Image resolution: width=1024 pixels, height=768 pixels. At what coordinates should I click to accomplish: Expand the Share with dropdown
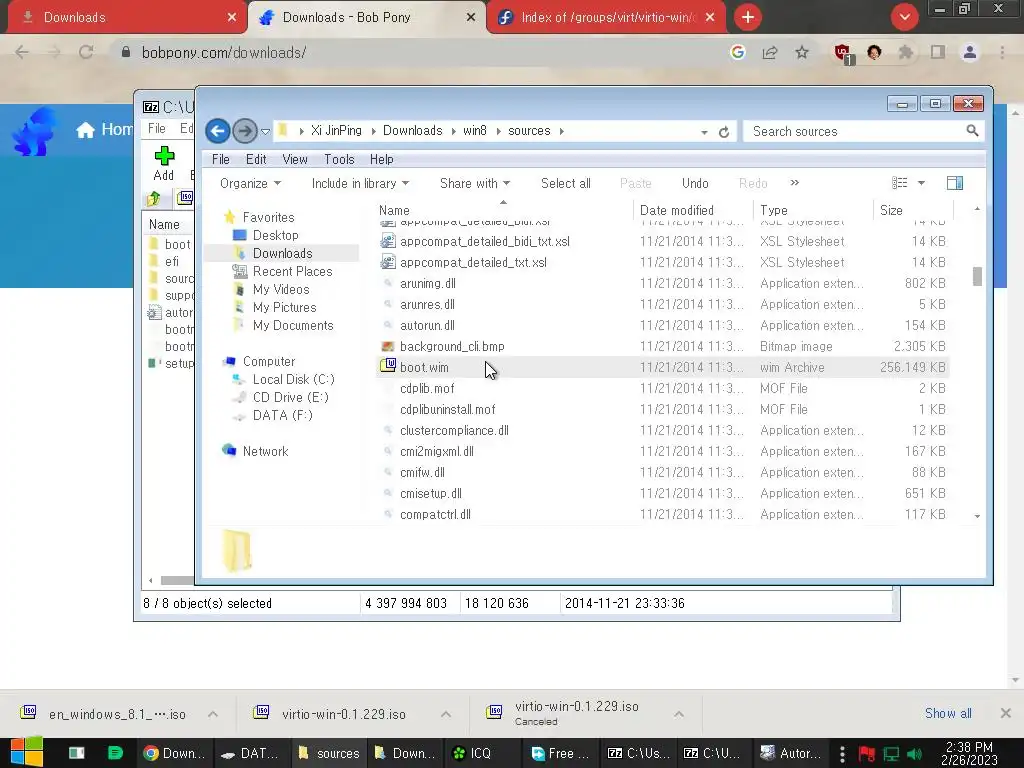coord(475,184)
